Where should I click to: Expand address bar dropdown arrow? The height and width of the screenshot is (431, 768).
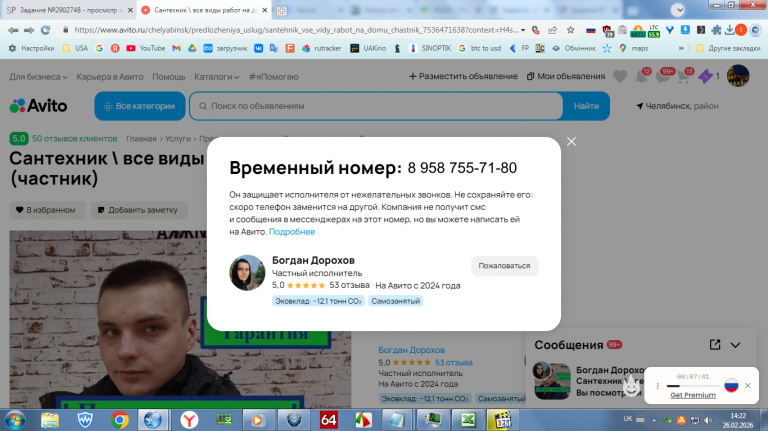click(x=523, y=30)
